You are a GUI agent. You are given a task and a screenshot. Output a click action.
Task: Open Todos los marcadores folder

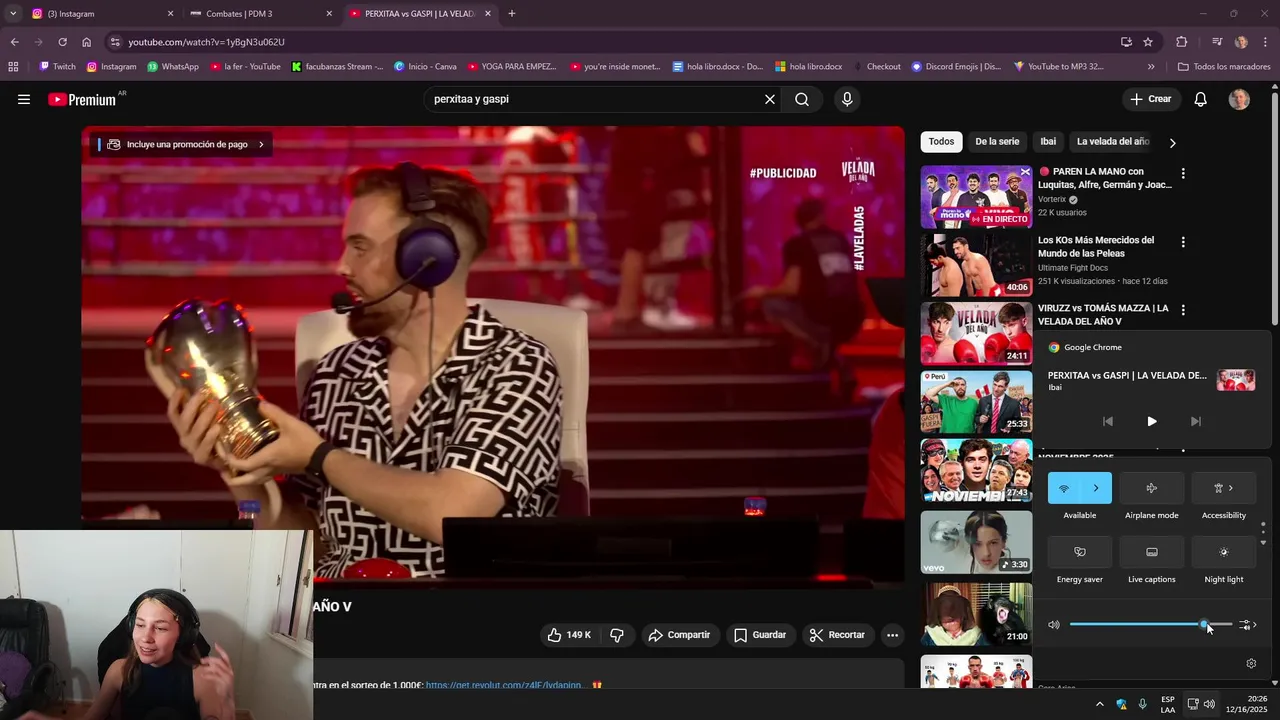(x=1224, y=67)
